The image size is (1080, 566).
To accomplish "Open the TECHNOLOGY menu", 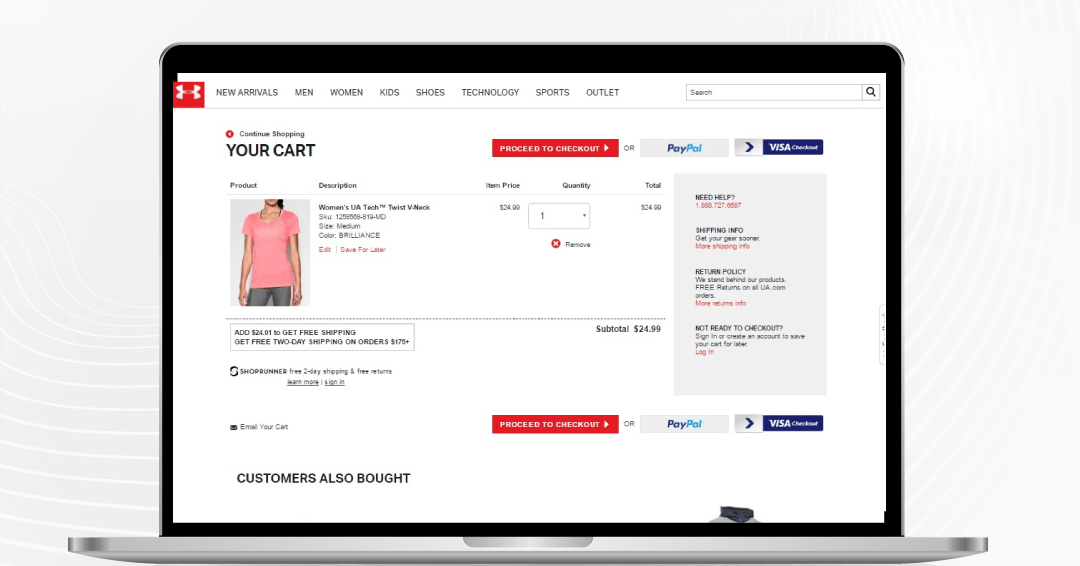I will pyautogui.click(x=490, y=92).
